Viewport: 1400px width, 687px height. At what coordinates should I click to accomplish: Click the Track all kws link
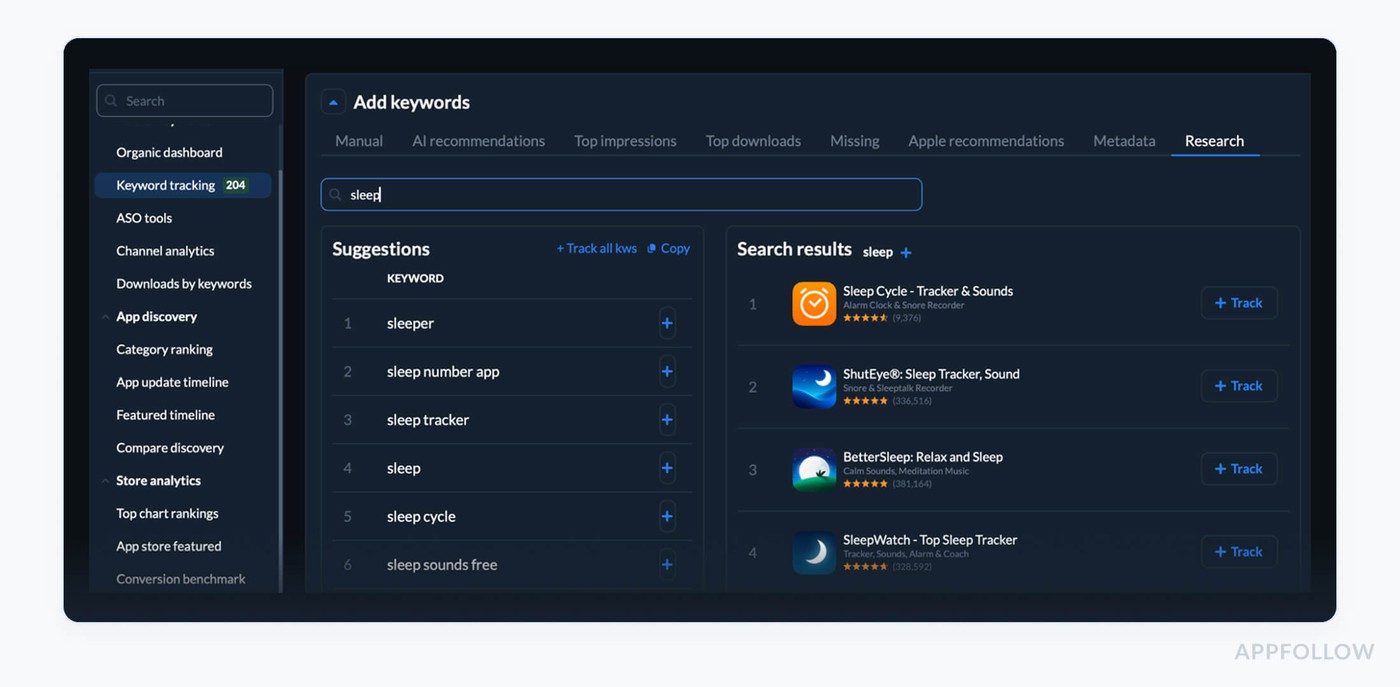coord(596,248)
